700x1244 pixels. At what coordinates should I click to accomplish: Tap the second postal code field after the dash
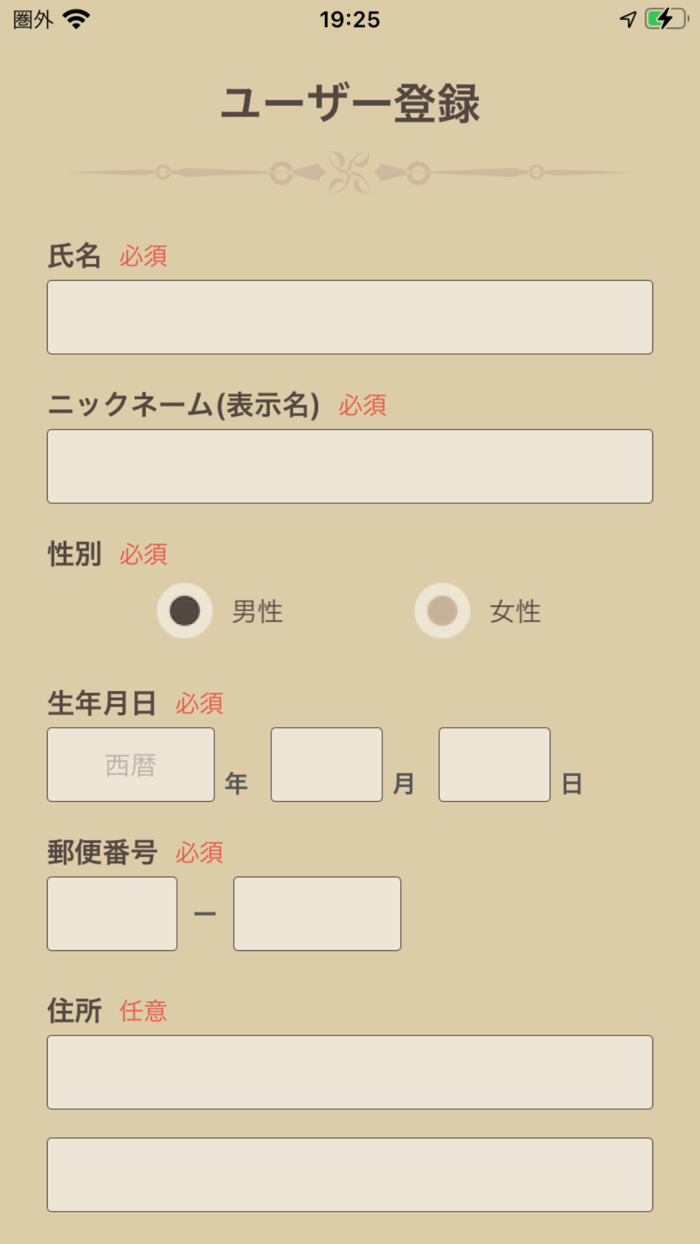tap(317, 914)
